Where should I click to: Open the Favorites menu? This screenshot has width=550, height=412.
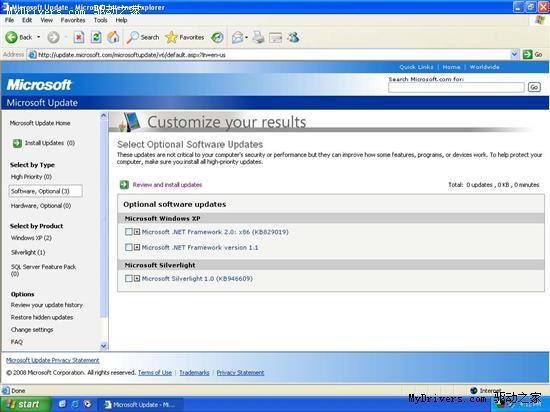(73, 20)
